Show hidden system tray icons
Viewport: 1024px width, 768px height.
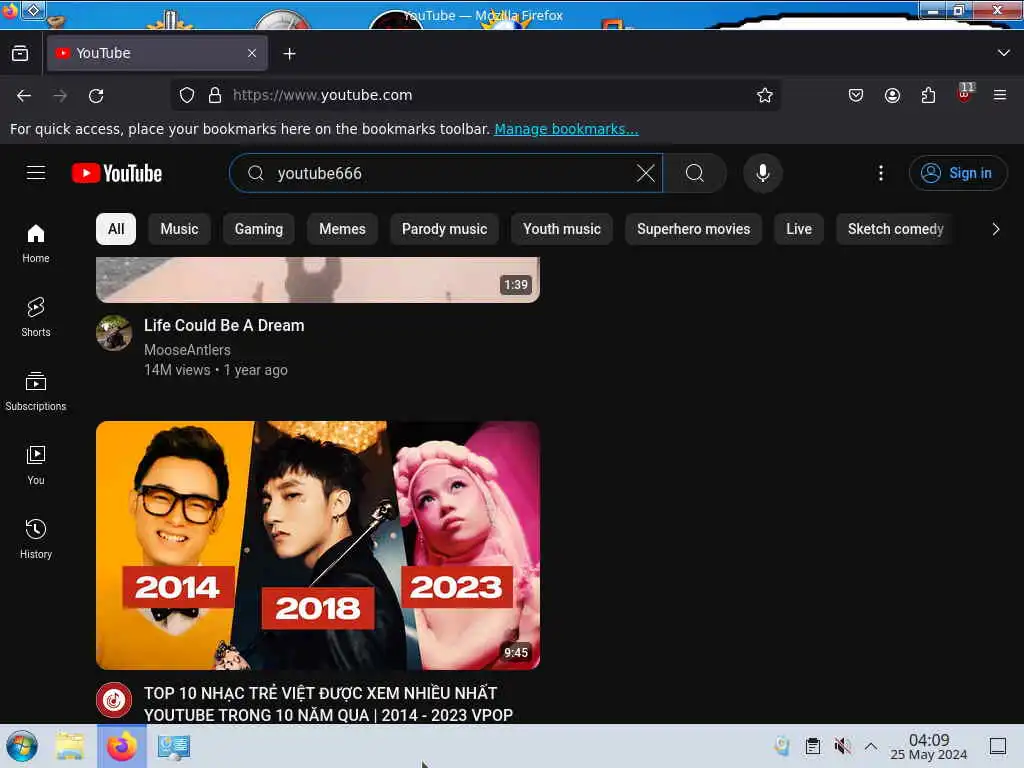[871, 746]
